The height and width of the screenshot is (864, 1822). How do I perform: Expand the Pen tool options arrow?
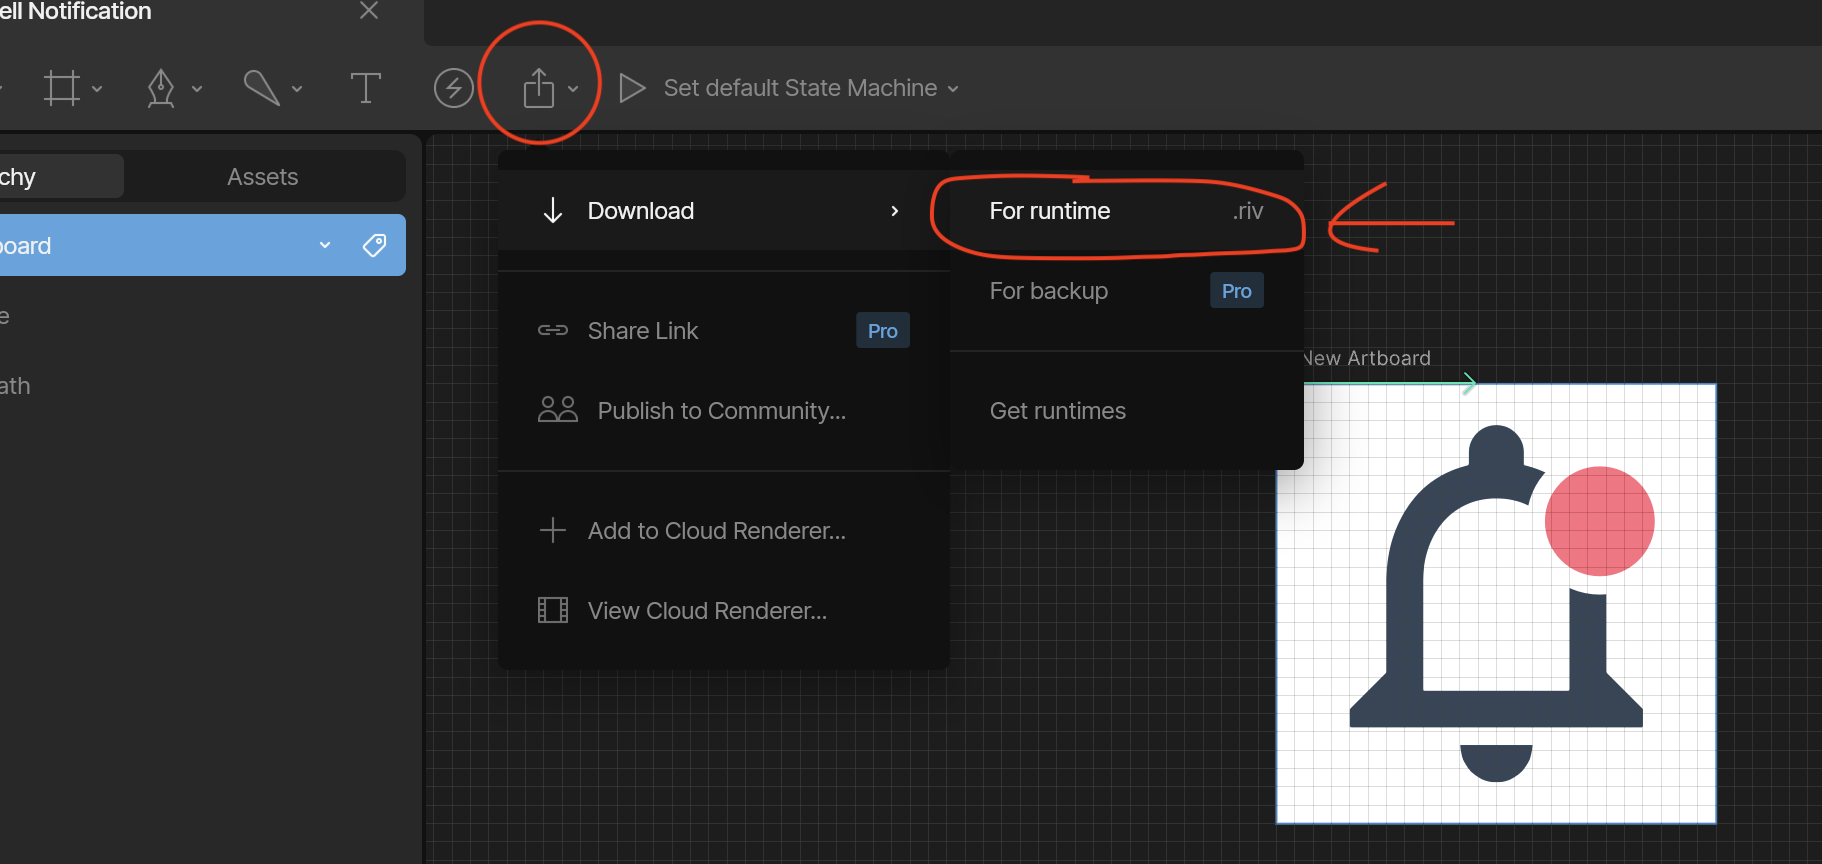coord(197,89)
